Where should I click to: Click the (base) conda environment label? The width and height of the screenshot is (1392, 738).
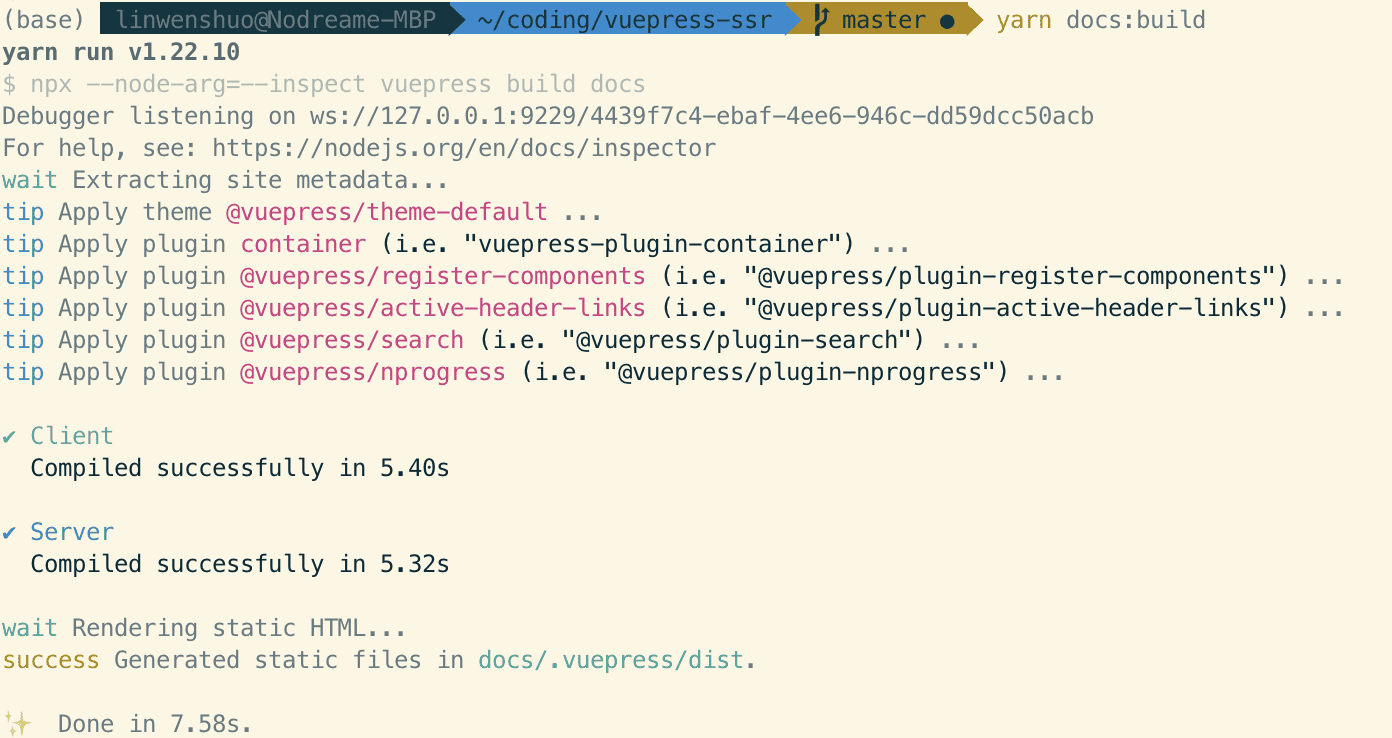click(44, 20)
